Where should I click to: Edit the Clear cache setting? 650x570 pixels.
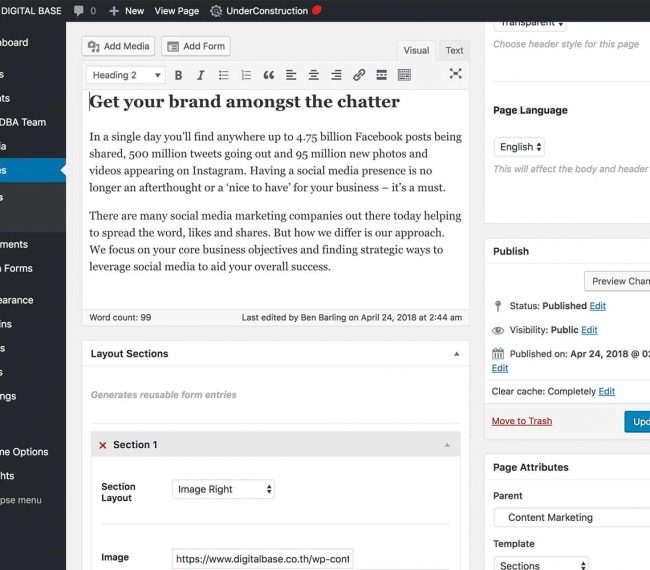pos(606,391)
